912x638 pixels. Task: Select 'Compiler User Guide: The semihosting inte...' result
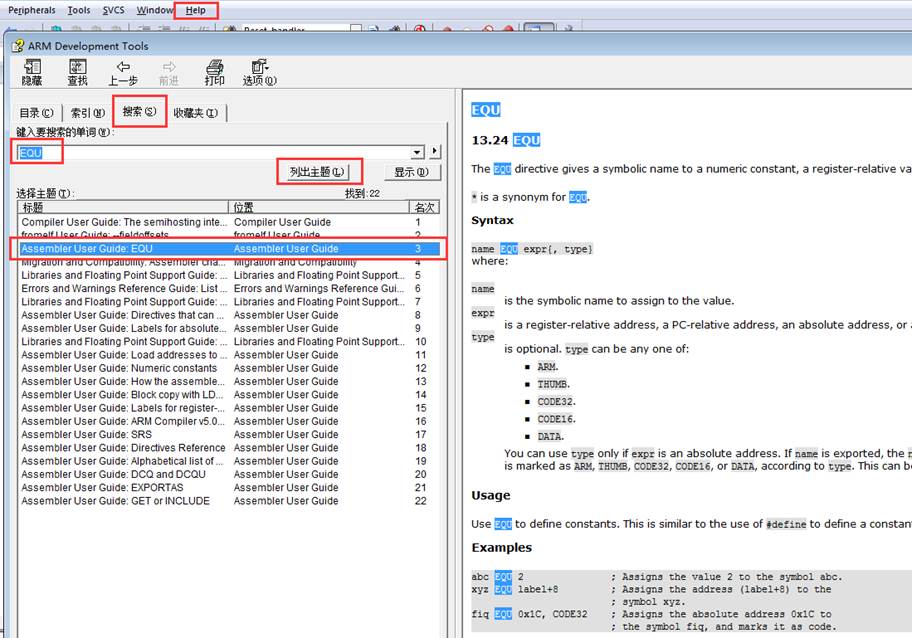point(229,222)
